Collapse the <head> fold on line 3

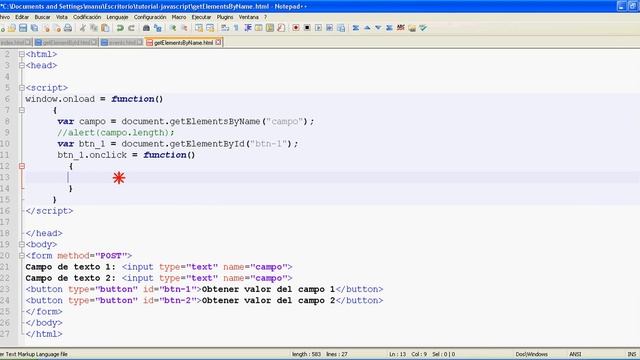(22, 65)
